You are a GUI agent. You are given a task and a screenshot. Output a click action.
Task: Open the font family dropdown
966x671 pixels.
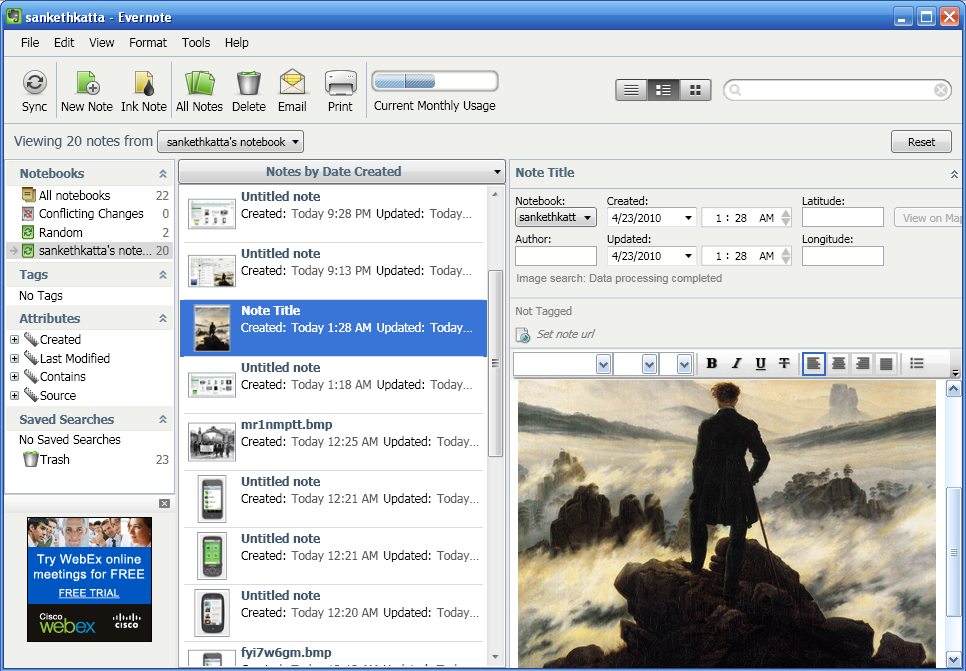(603, 364)
